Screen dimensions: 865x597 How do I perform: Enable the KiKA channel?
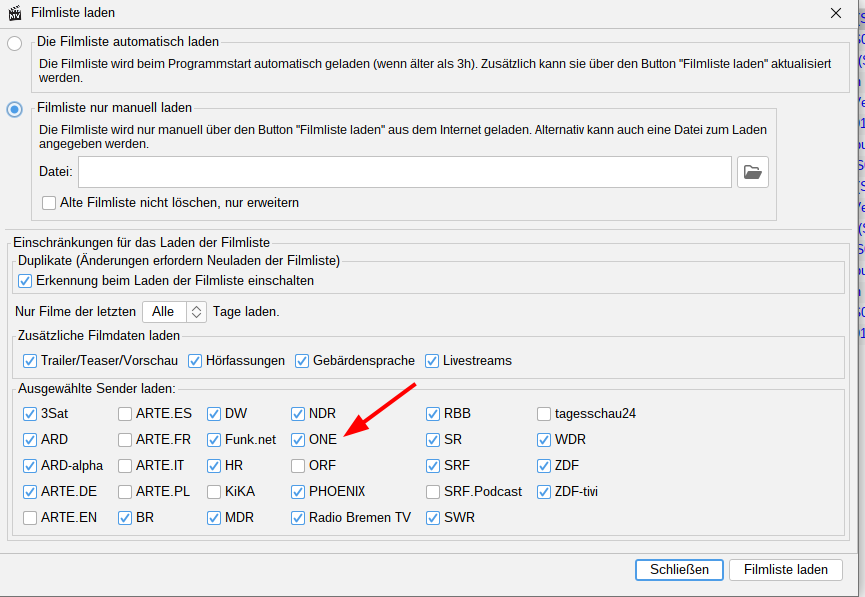[x=214, y=492]
